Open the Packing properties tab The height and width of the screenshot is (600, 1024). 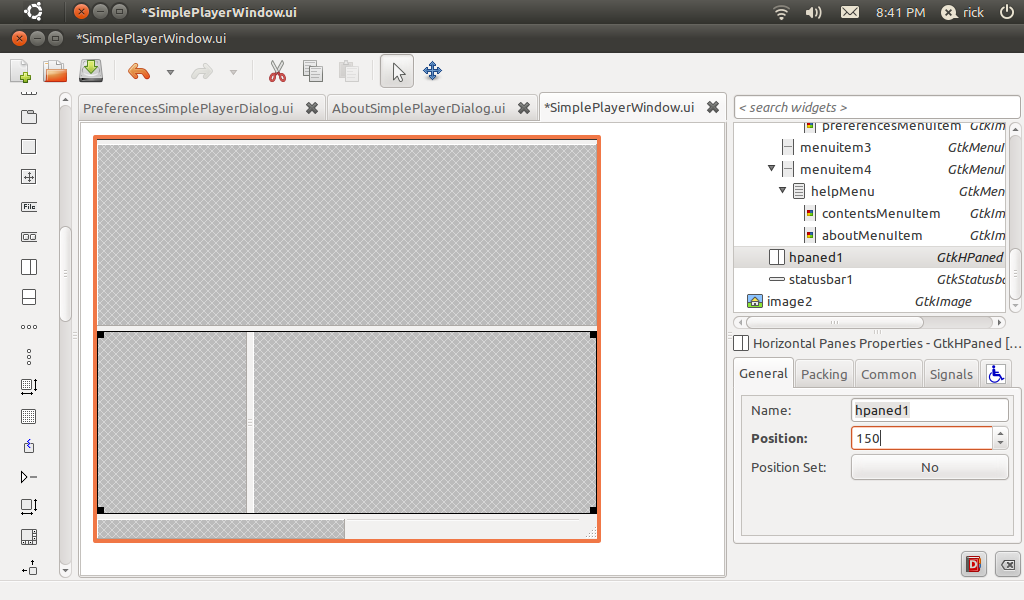[x=824, y=374]
